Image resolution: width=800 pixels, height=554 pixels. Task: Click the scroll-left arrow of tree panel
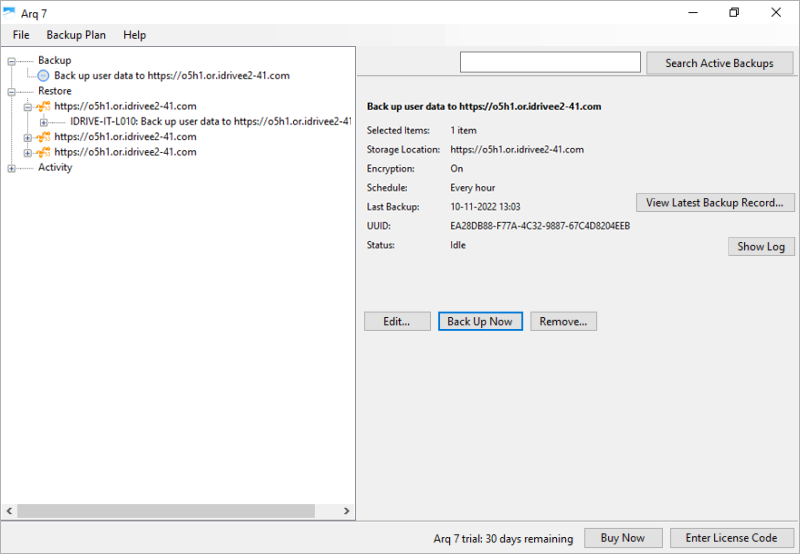pos(9,511)
